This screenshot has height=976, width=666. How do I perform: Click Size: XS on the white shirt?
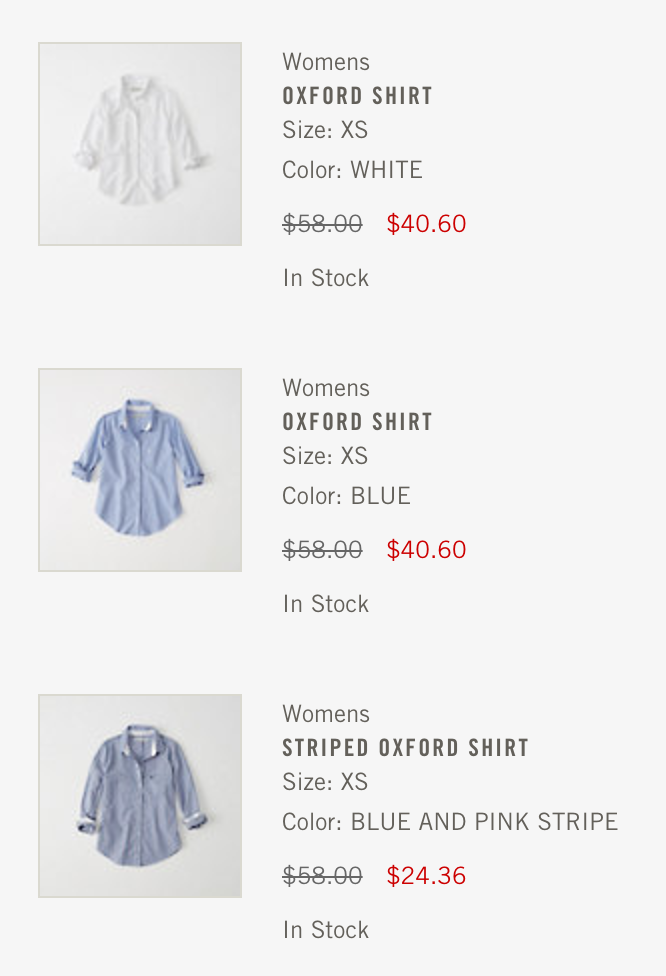pyautogui.click(x=325, y=130)
